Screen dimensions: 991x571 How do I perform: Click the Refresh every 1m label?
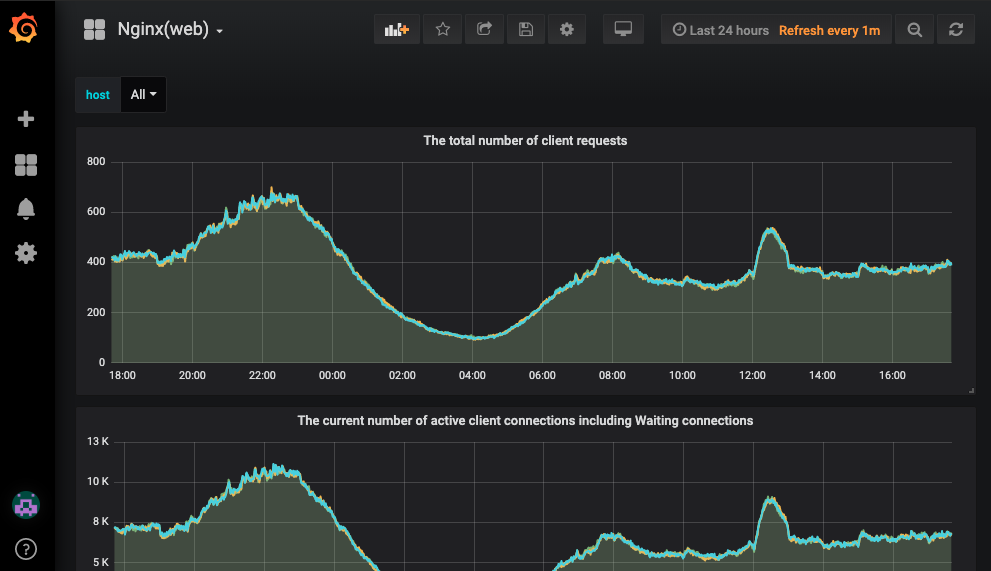[x=829, y=30]
